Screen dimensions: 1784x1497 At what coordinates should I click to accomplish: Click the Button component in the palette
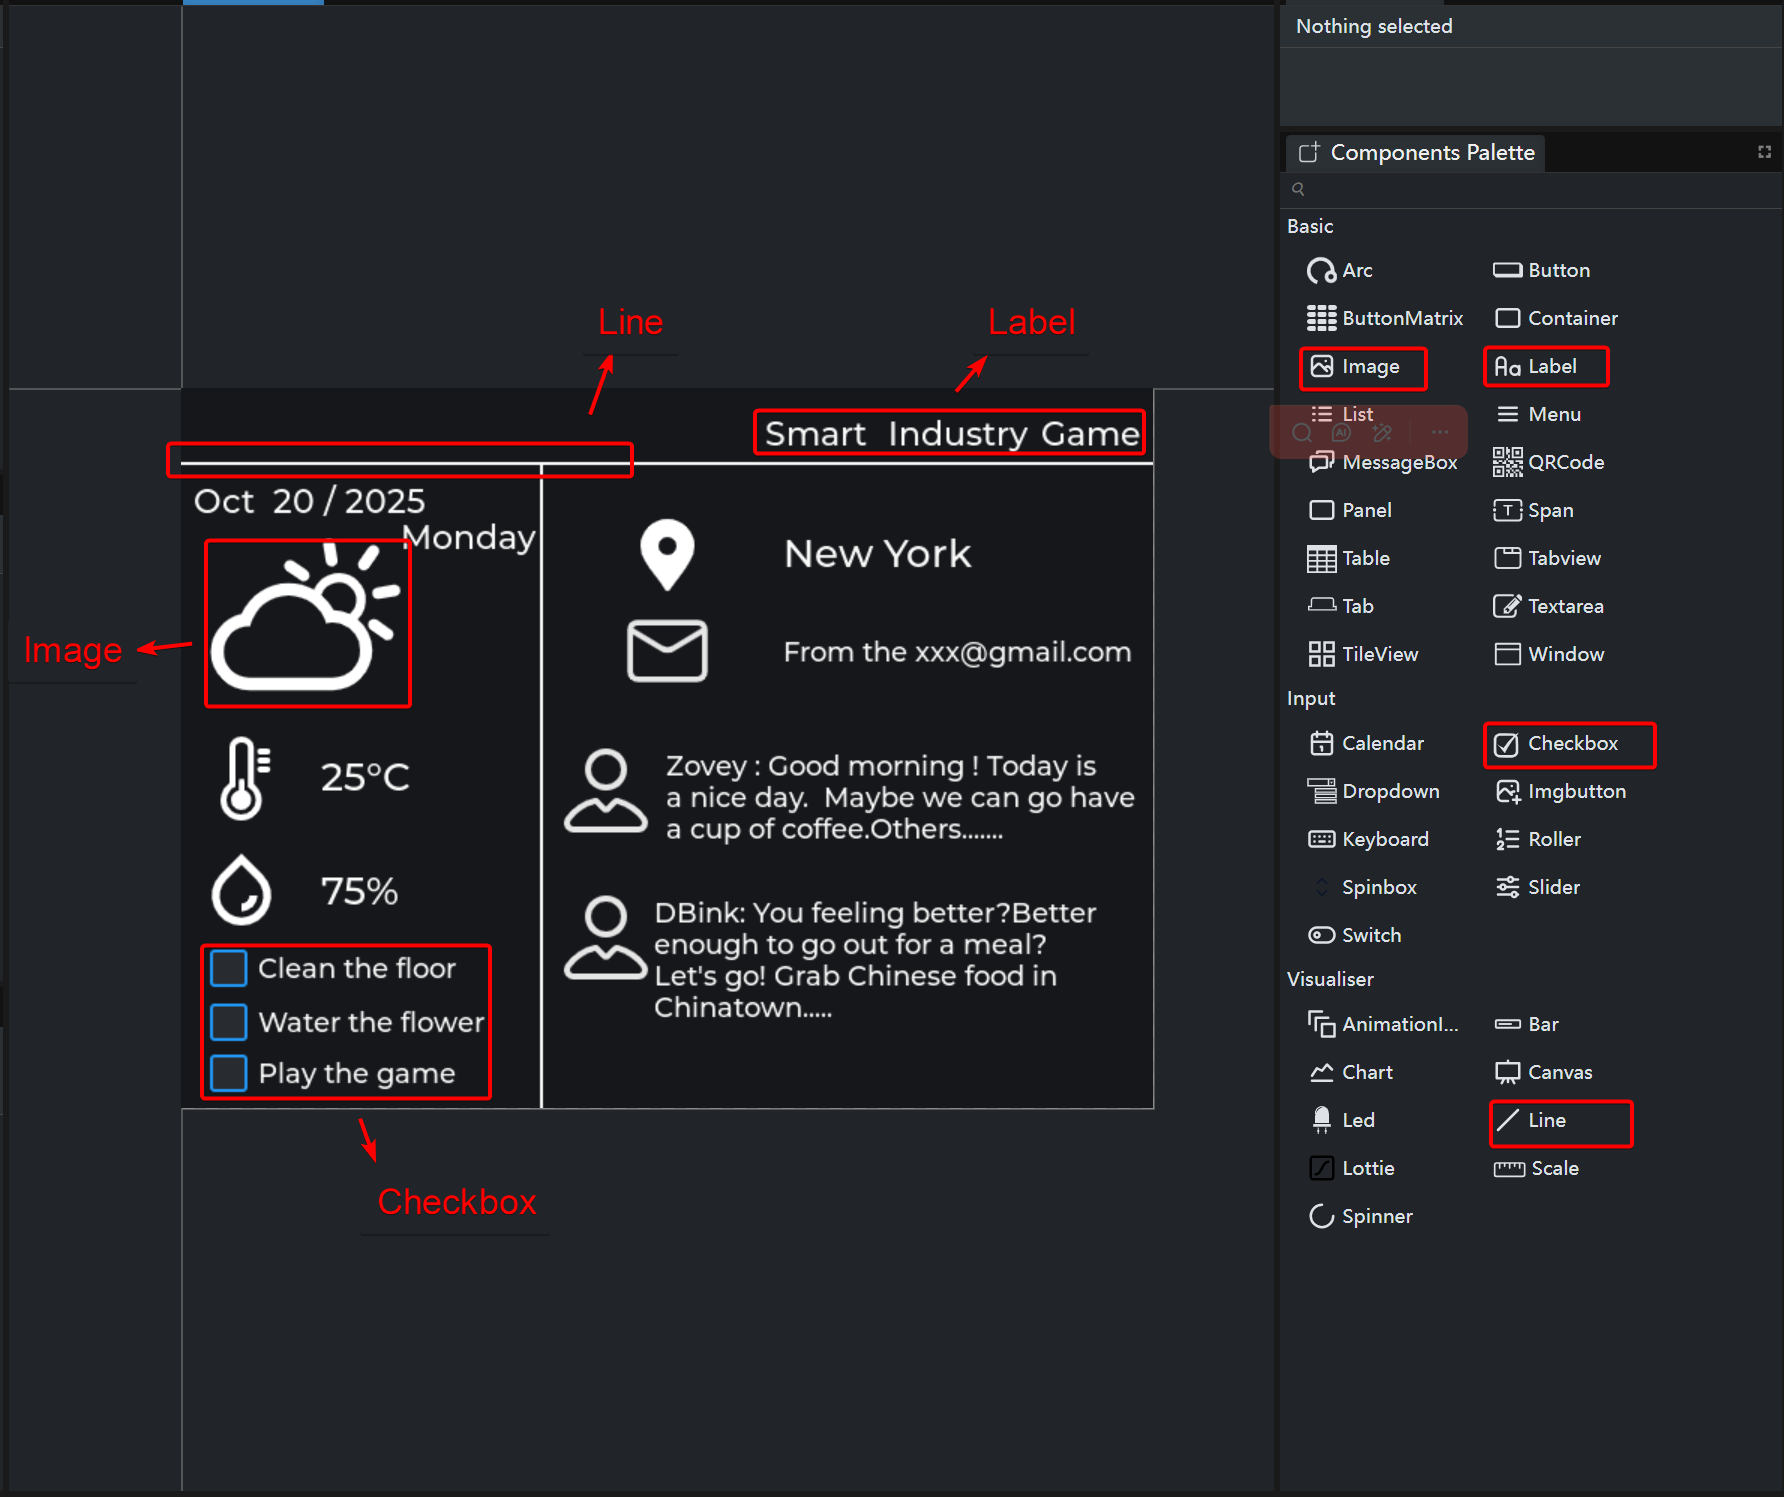pos(1541,271)
